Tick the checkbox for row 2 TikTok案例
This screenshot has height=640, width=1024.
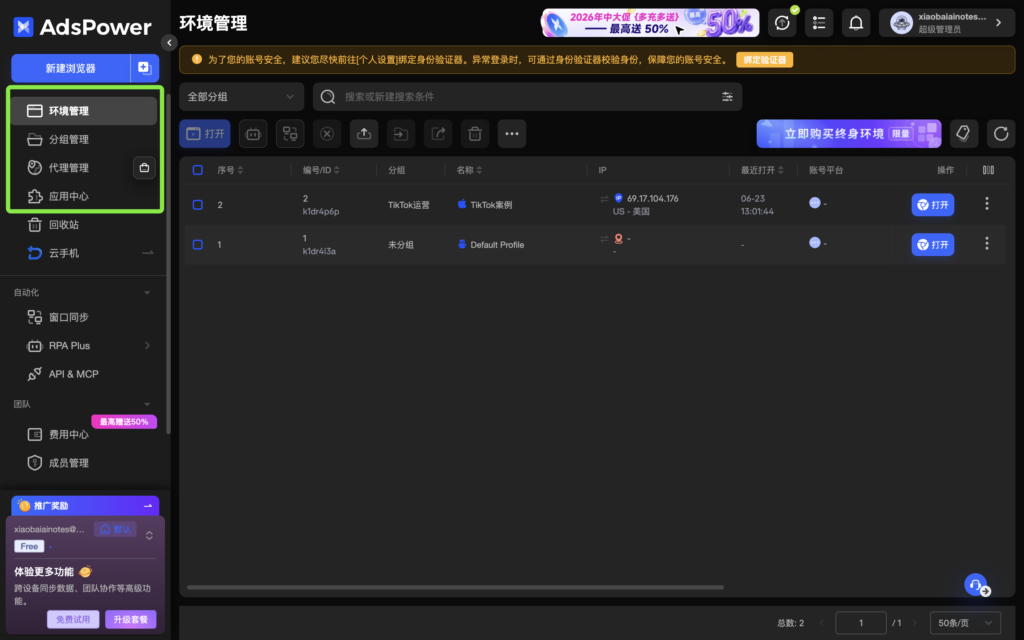coord(197,204)
